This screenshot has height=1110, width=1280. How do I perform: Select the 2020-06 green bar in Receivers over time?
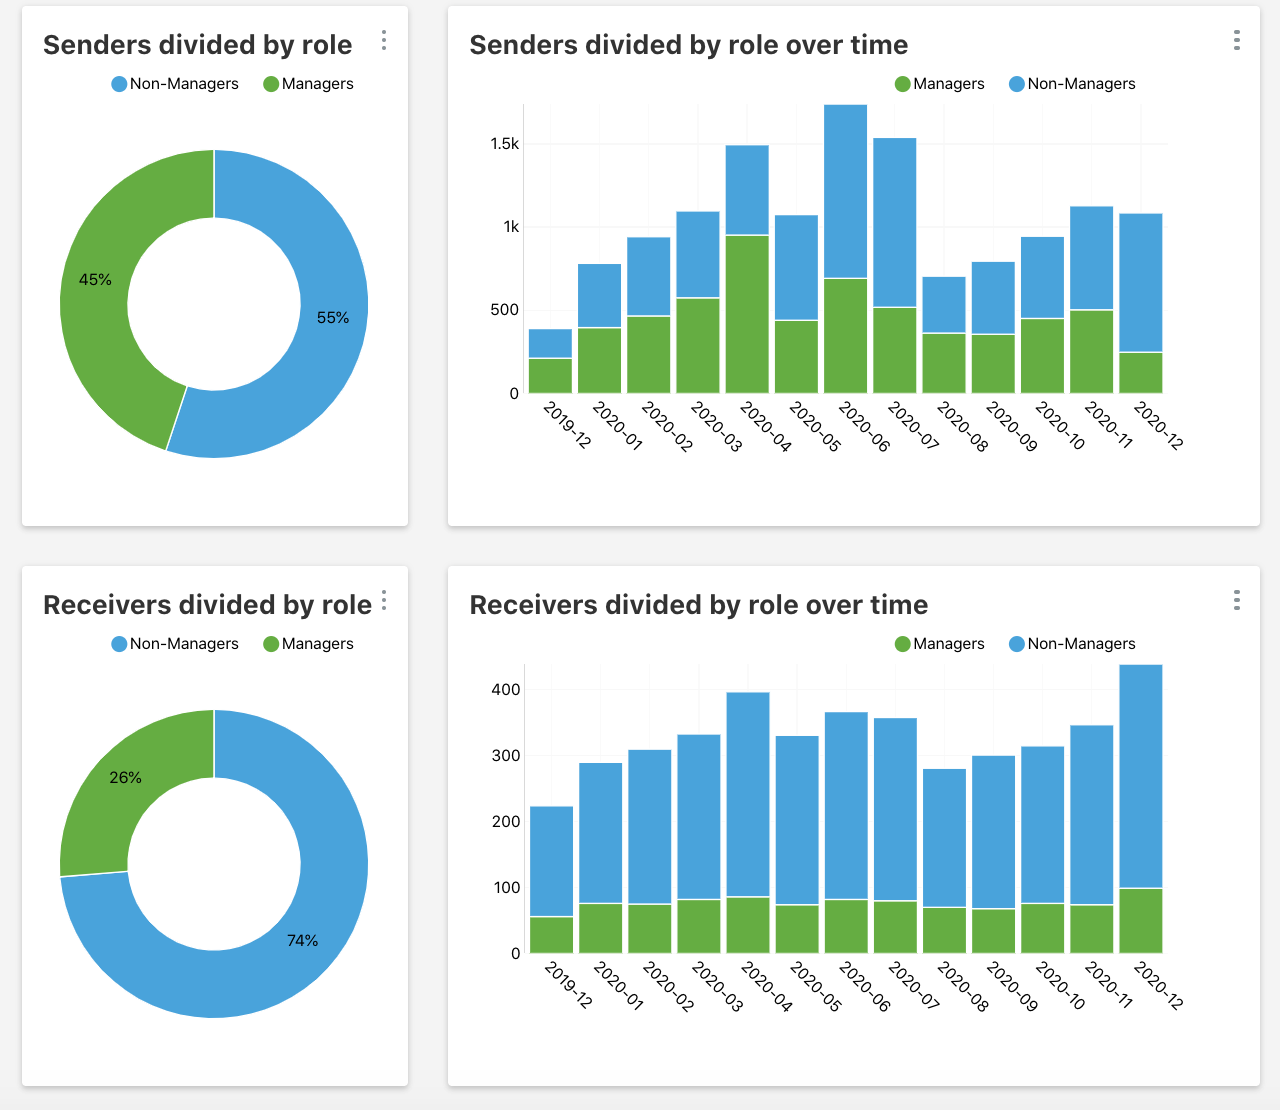coord(846,926)
